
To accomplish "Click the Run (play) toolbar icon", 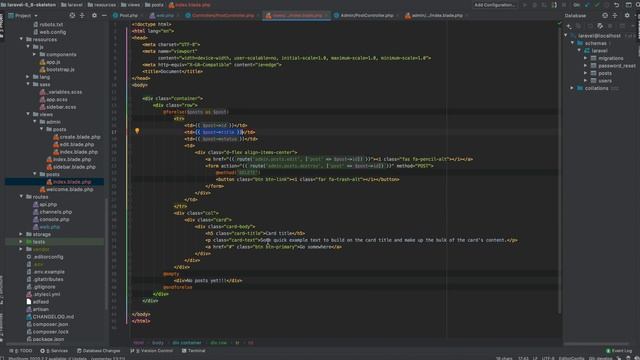I will coord(524,5).
